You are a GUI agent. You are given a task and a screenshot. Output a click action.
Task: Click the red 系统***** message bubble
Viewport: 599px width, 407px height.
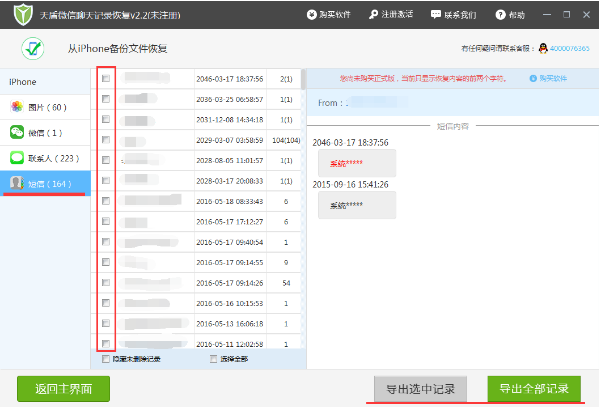(357, 163)
